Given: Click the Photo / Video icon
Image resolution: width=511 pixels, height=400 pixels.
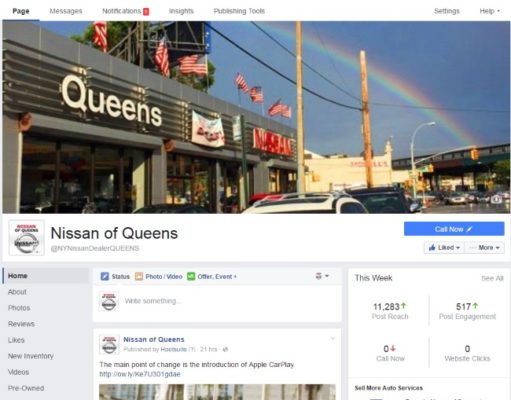Looking at the screenshot, I should coord(139,276).
